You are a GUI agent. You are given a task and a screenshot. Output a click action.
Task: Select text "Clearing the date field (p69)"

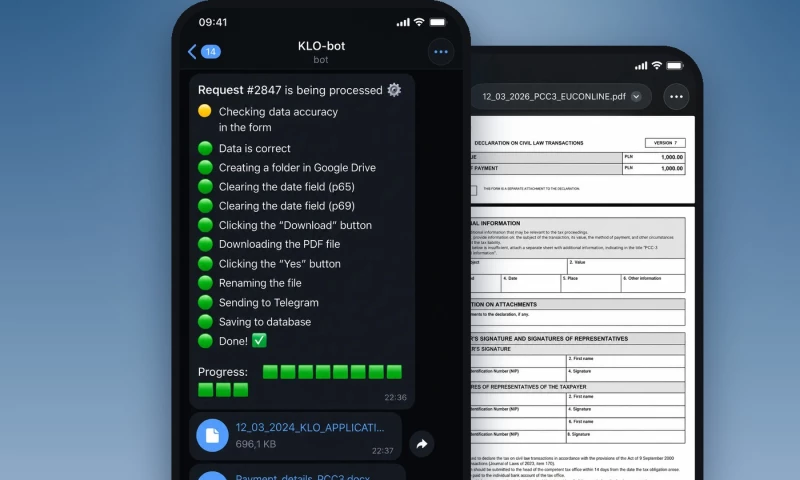(287, 206)
